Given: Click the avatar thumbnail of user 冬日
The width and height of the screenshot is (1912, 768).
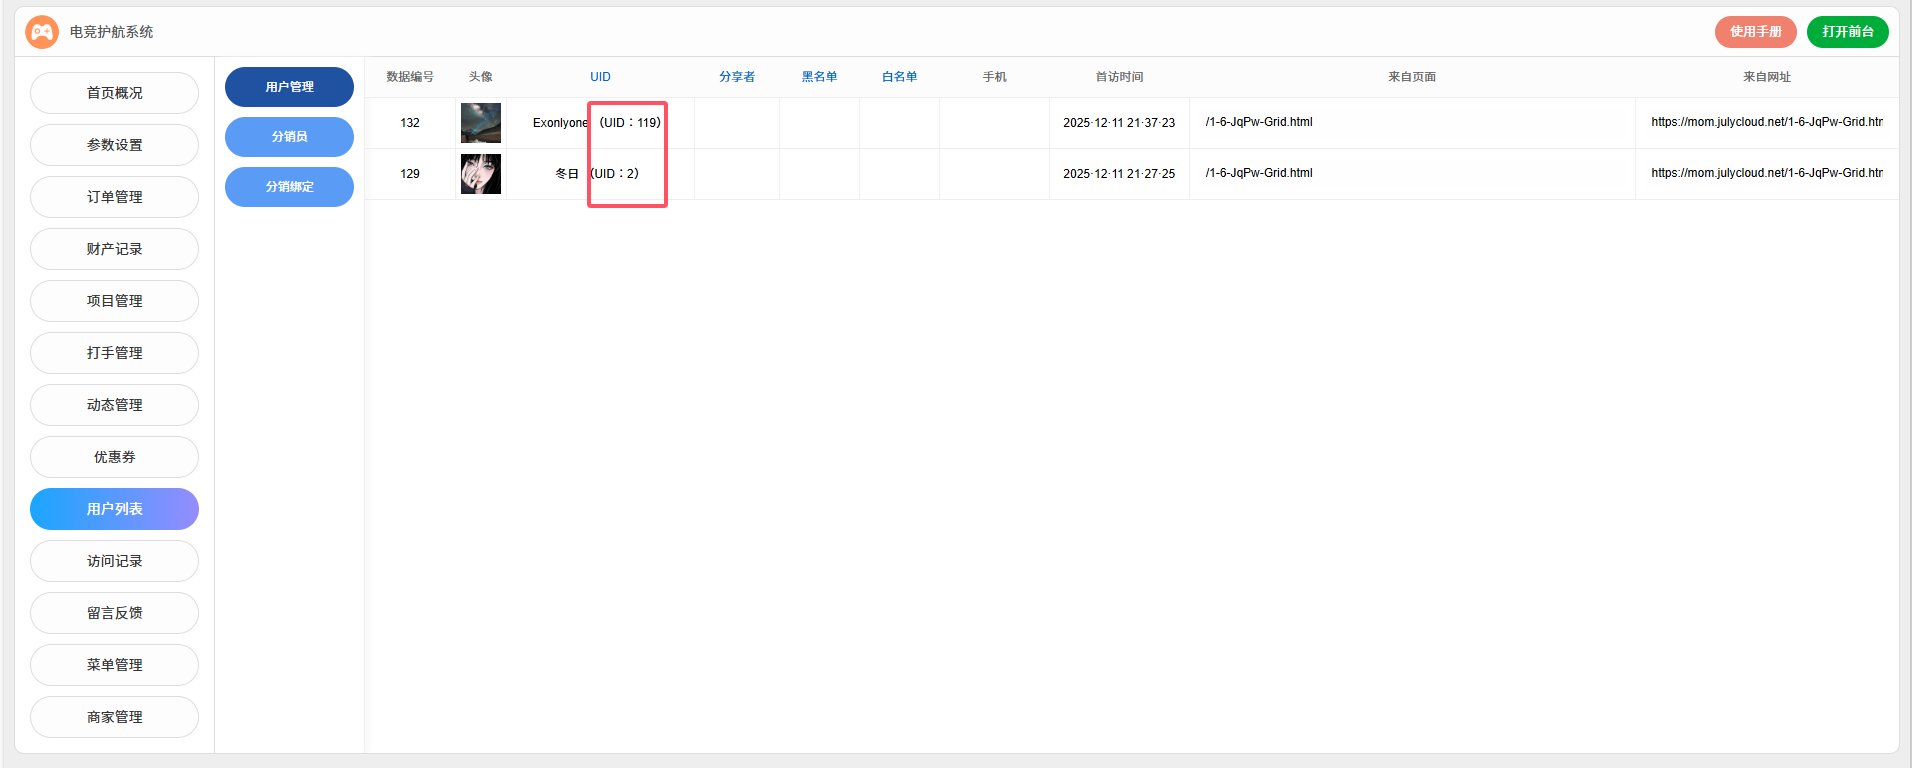Looking at the screenshot, I should (480, 174).
